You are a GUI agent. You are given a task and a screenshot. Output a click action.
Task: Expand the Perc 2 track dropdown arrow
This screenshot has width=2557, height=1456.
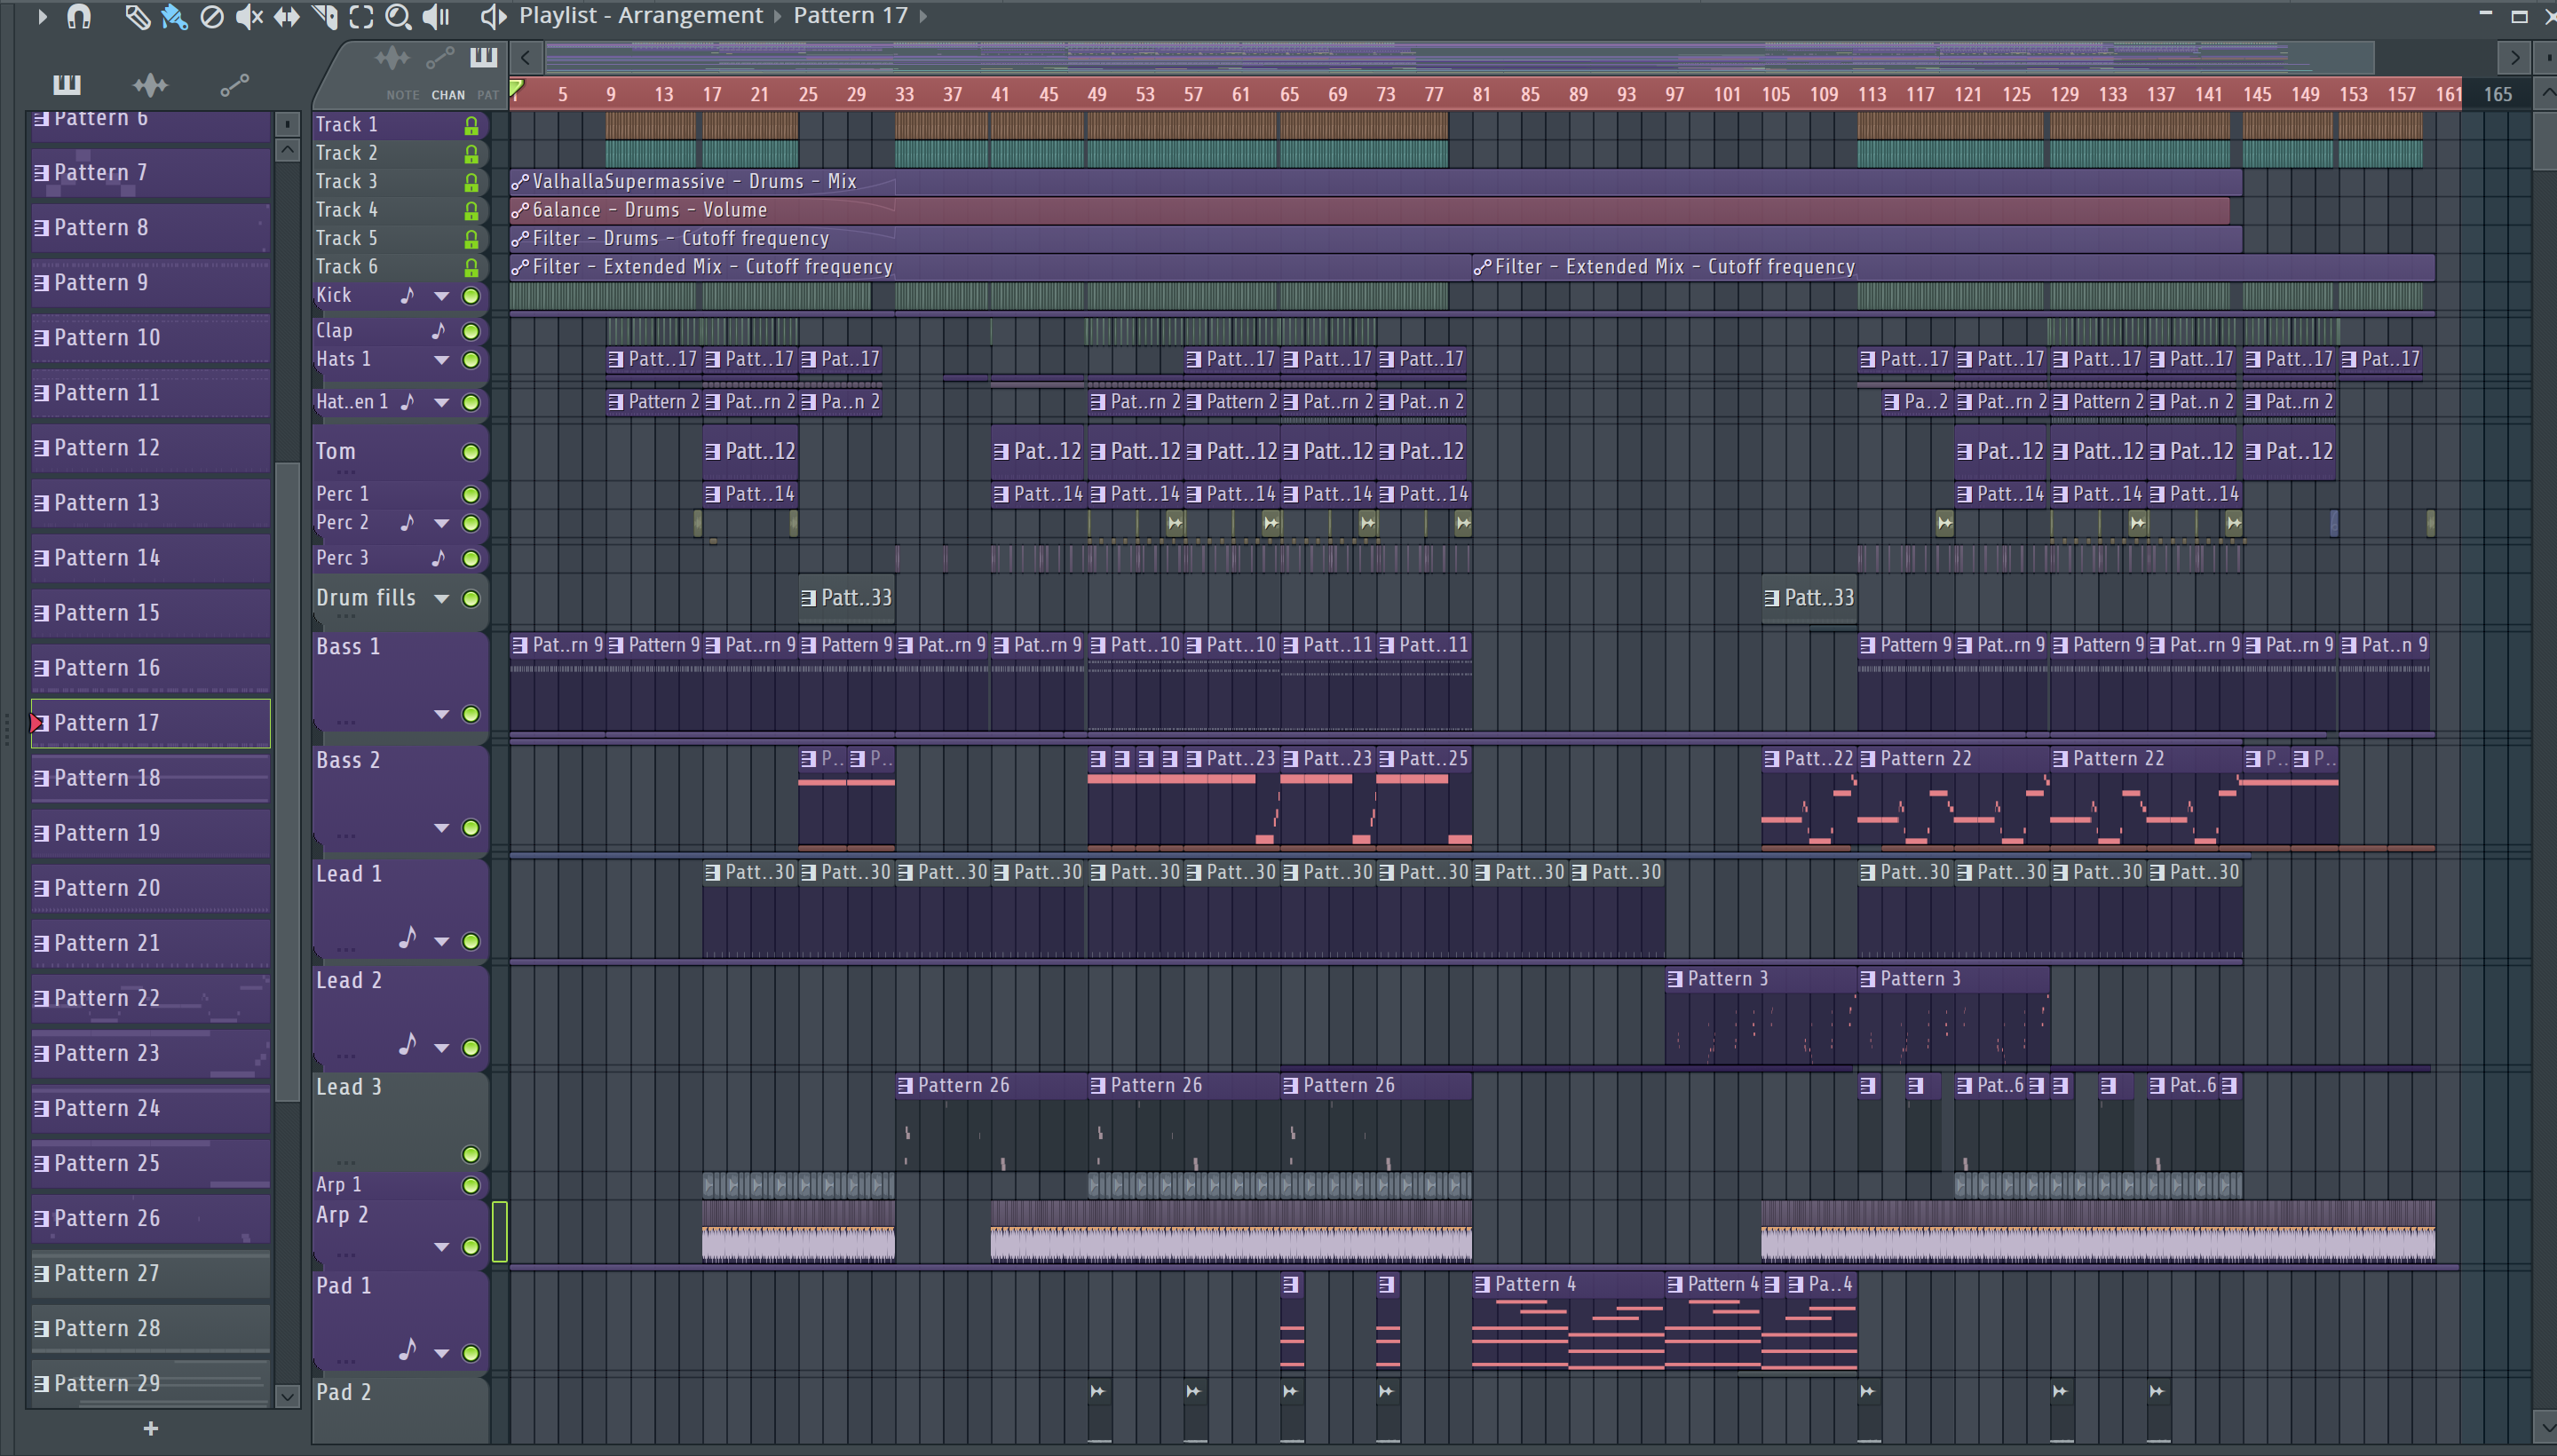point(441,523)
